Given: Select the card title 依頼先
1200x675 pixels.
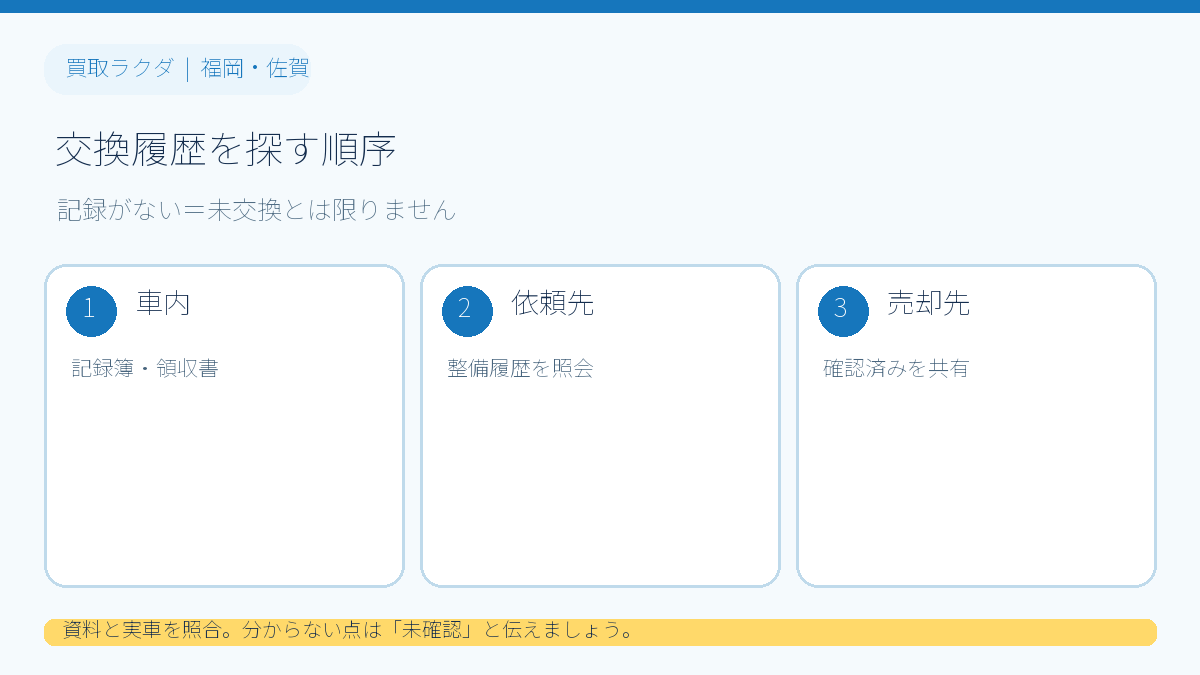Looking at the screenshot, I should 553,303.
